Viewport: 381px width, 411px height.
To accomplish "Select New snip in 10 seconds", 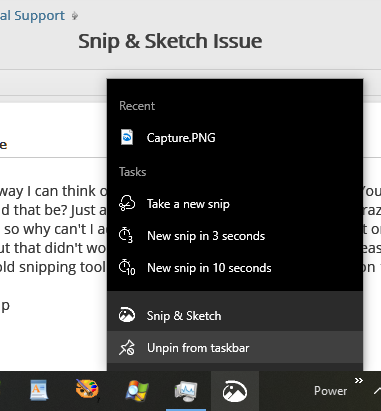I will click(235, 268).
